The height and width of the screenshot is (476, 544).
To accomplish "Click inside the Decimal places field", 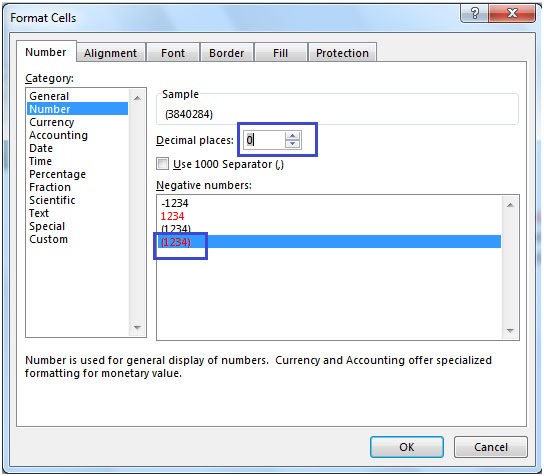I will click(x=264, y=140).
